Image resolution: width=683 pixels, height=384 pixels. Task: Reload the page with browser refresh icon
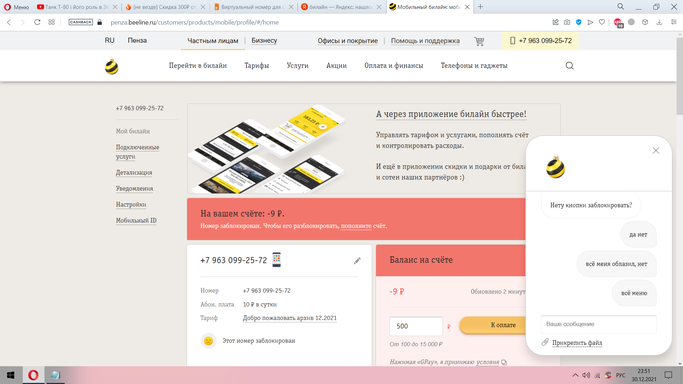coord(37,22)
